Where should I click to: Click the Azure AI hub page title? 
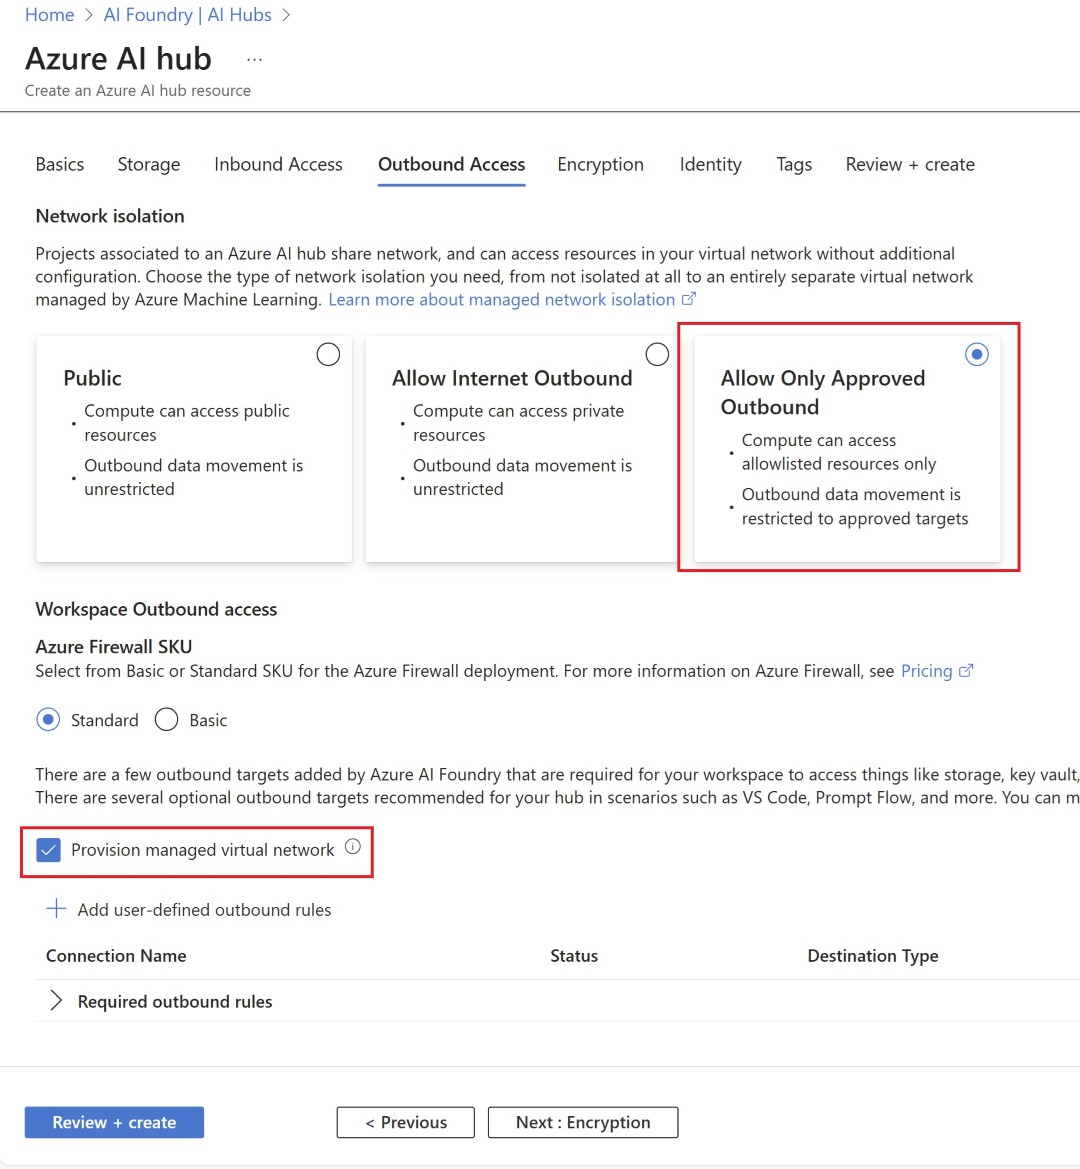click(x=118, y=58)
